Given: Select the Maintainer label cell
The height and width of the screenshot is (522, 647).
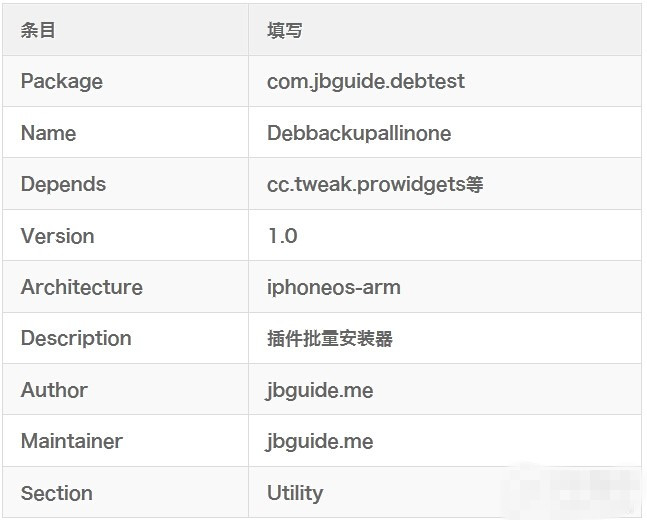Looking at the screenshot, I should [x=71, y=441].
